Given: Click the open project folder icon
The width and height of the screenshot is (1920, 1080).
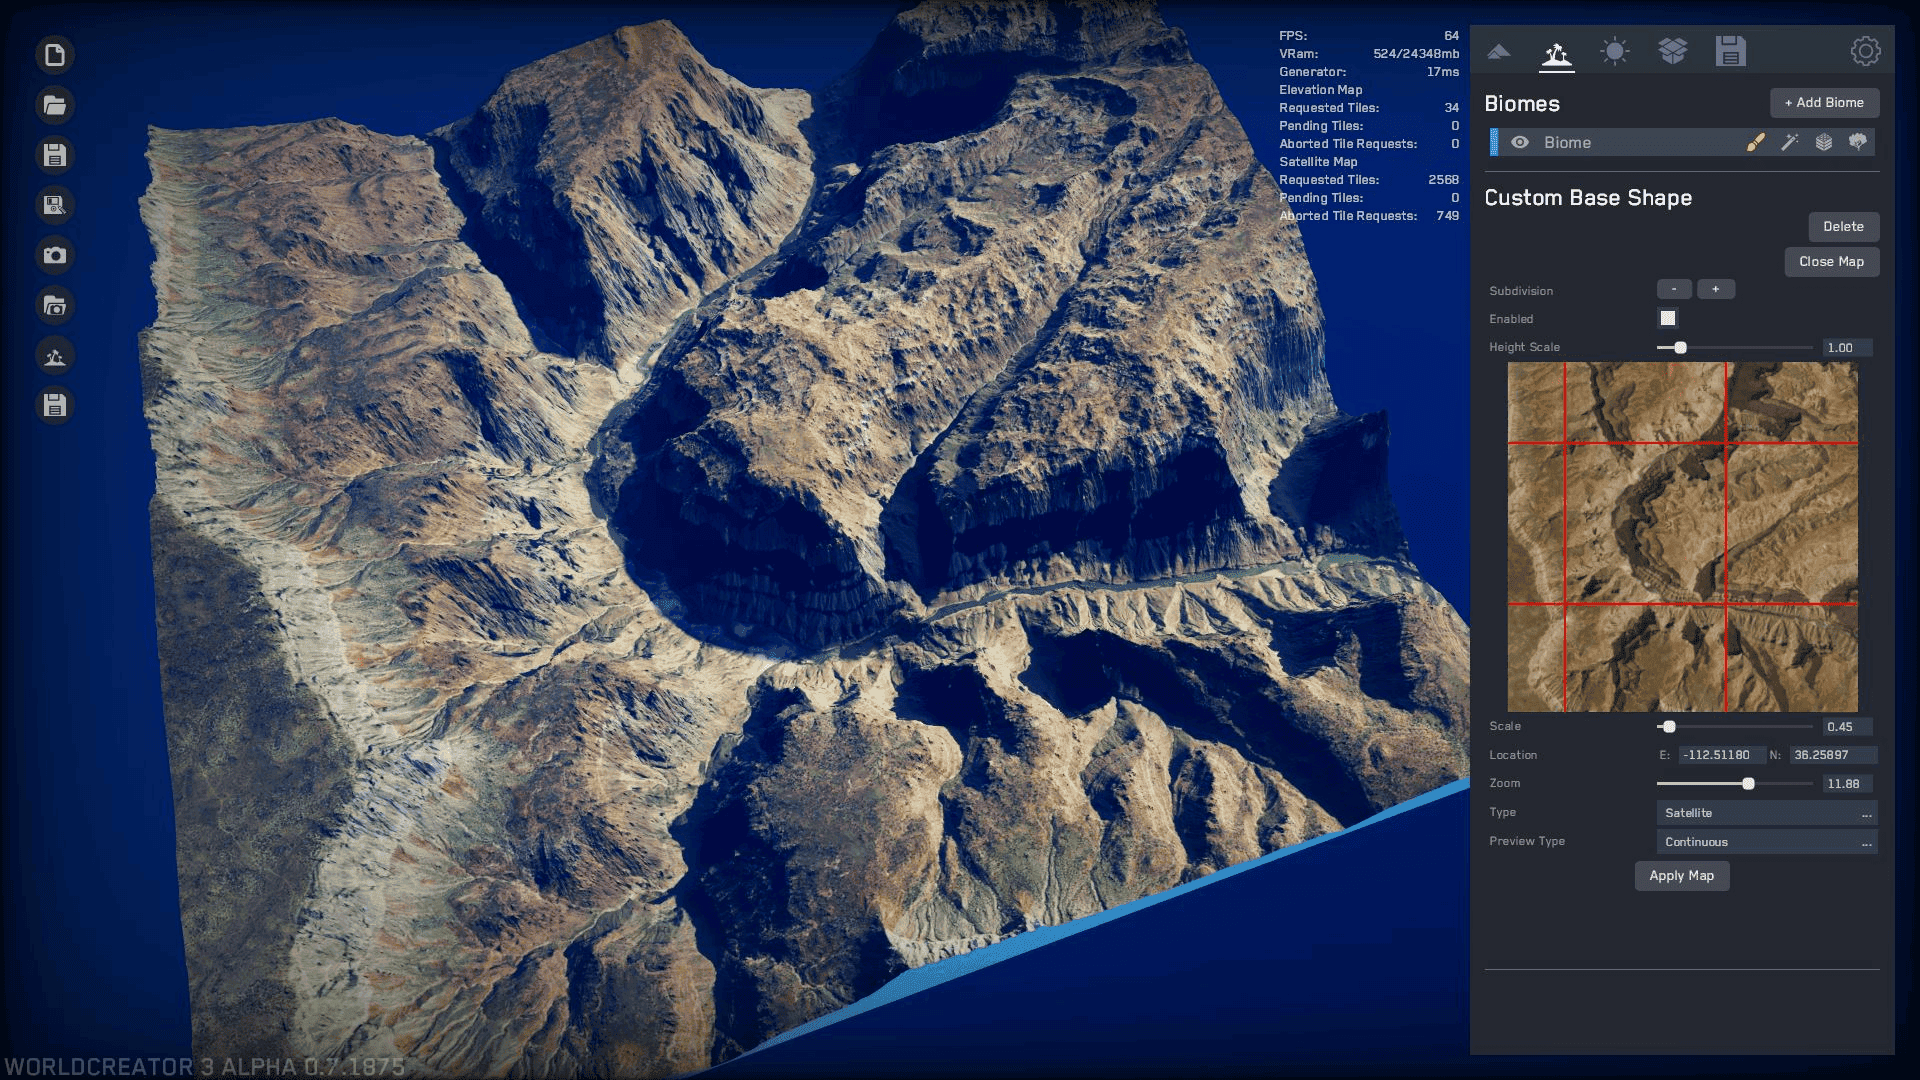Looking at the screenshot, I should point(55,105).
